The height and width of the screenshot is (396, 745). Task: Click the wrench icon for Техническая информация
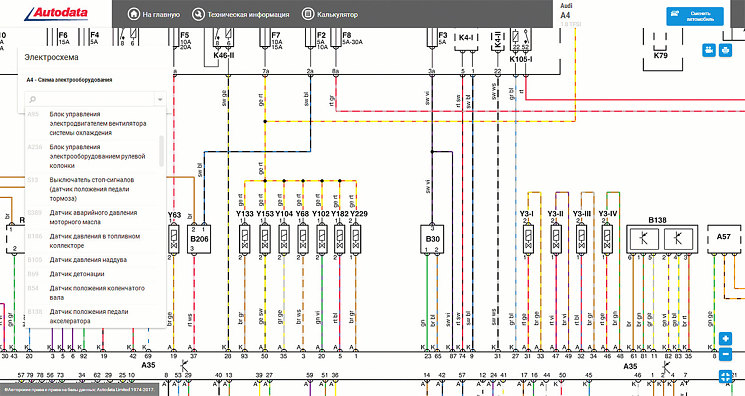click(x=198, y=14)
